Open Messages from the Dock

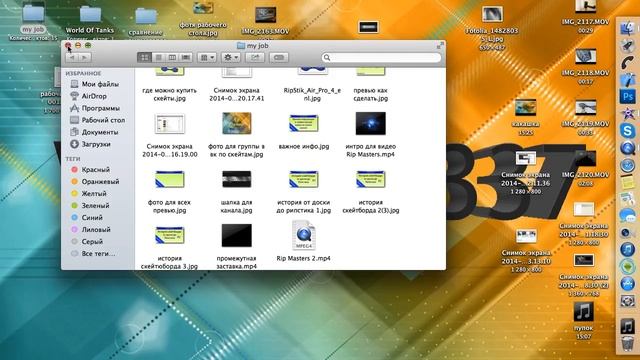pos(628,216)
